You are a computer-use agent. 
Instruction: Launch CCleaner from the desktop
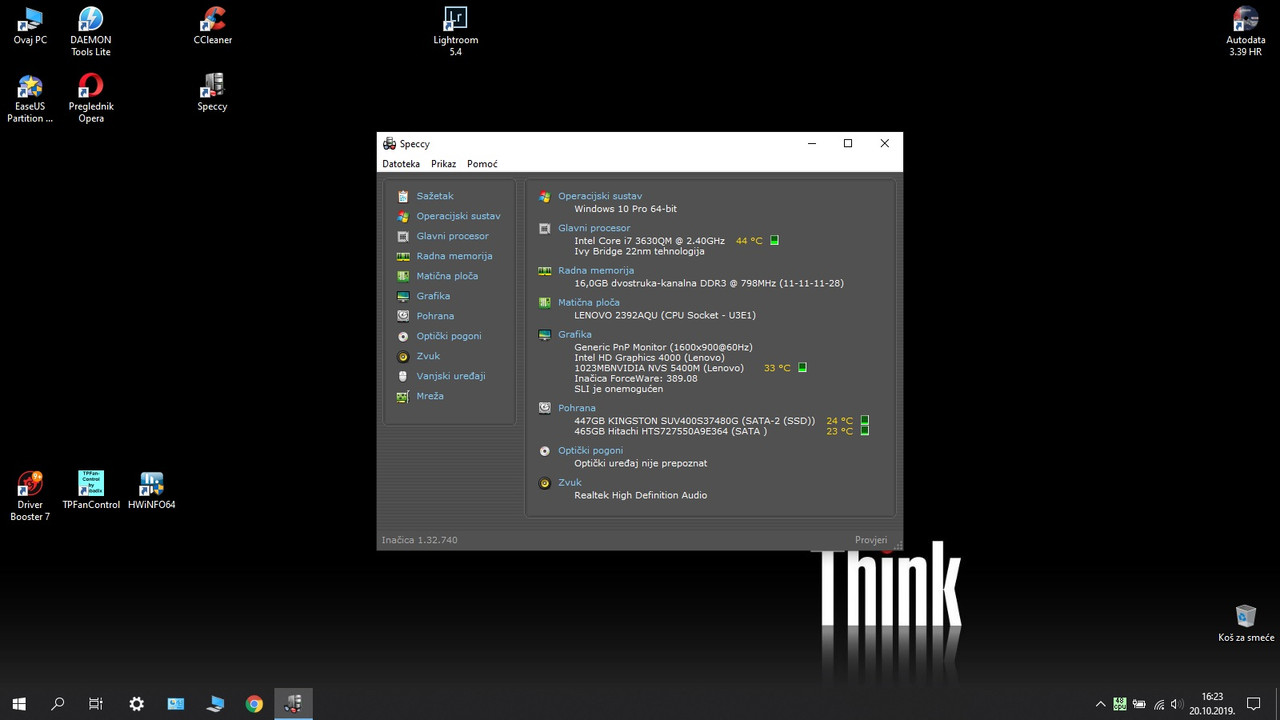(212, 26)
